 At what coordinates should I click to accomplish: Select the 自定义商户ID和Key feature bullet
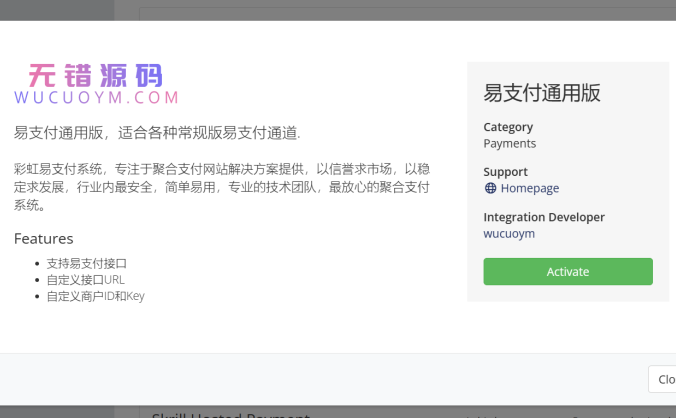(x=96, y=296)
